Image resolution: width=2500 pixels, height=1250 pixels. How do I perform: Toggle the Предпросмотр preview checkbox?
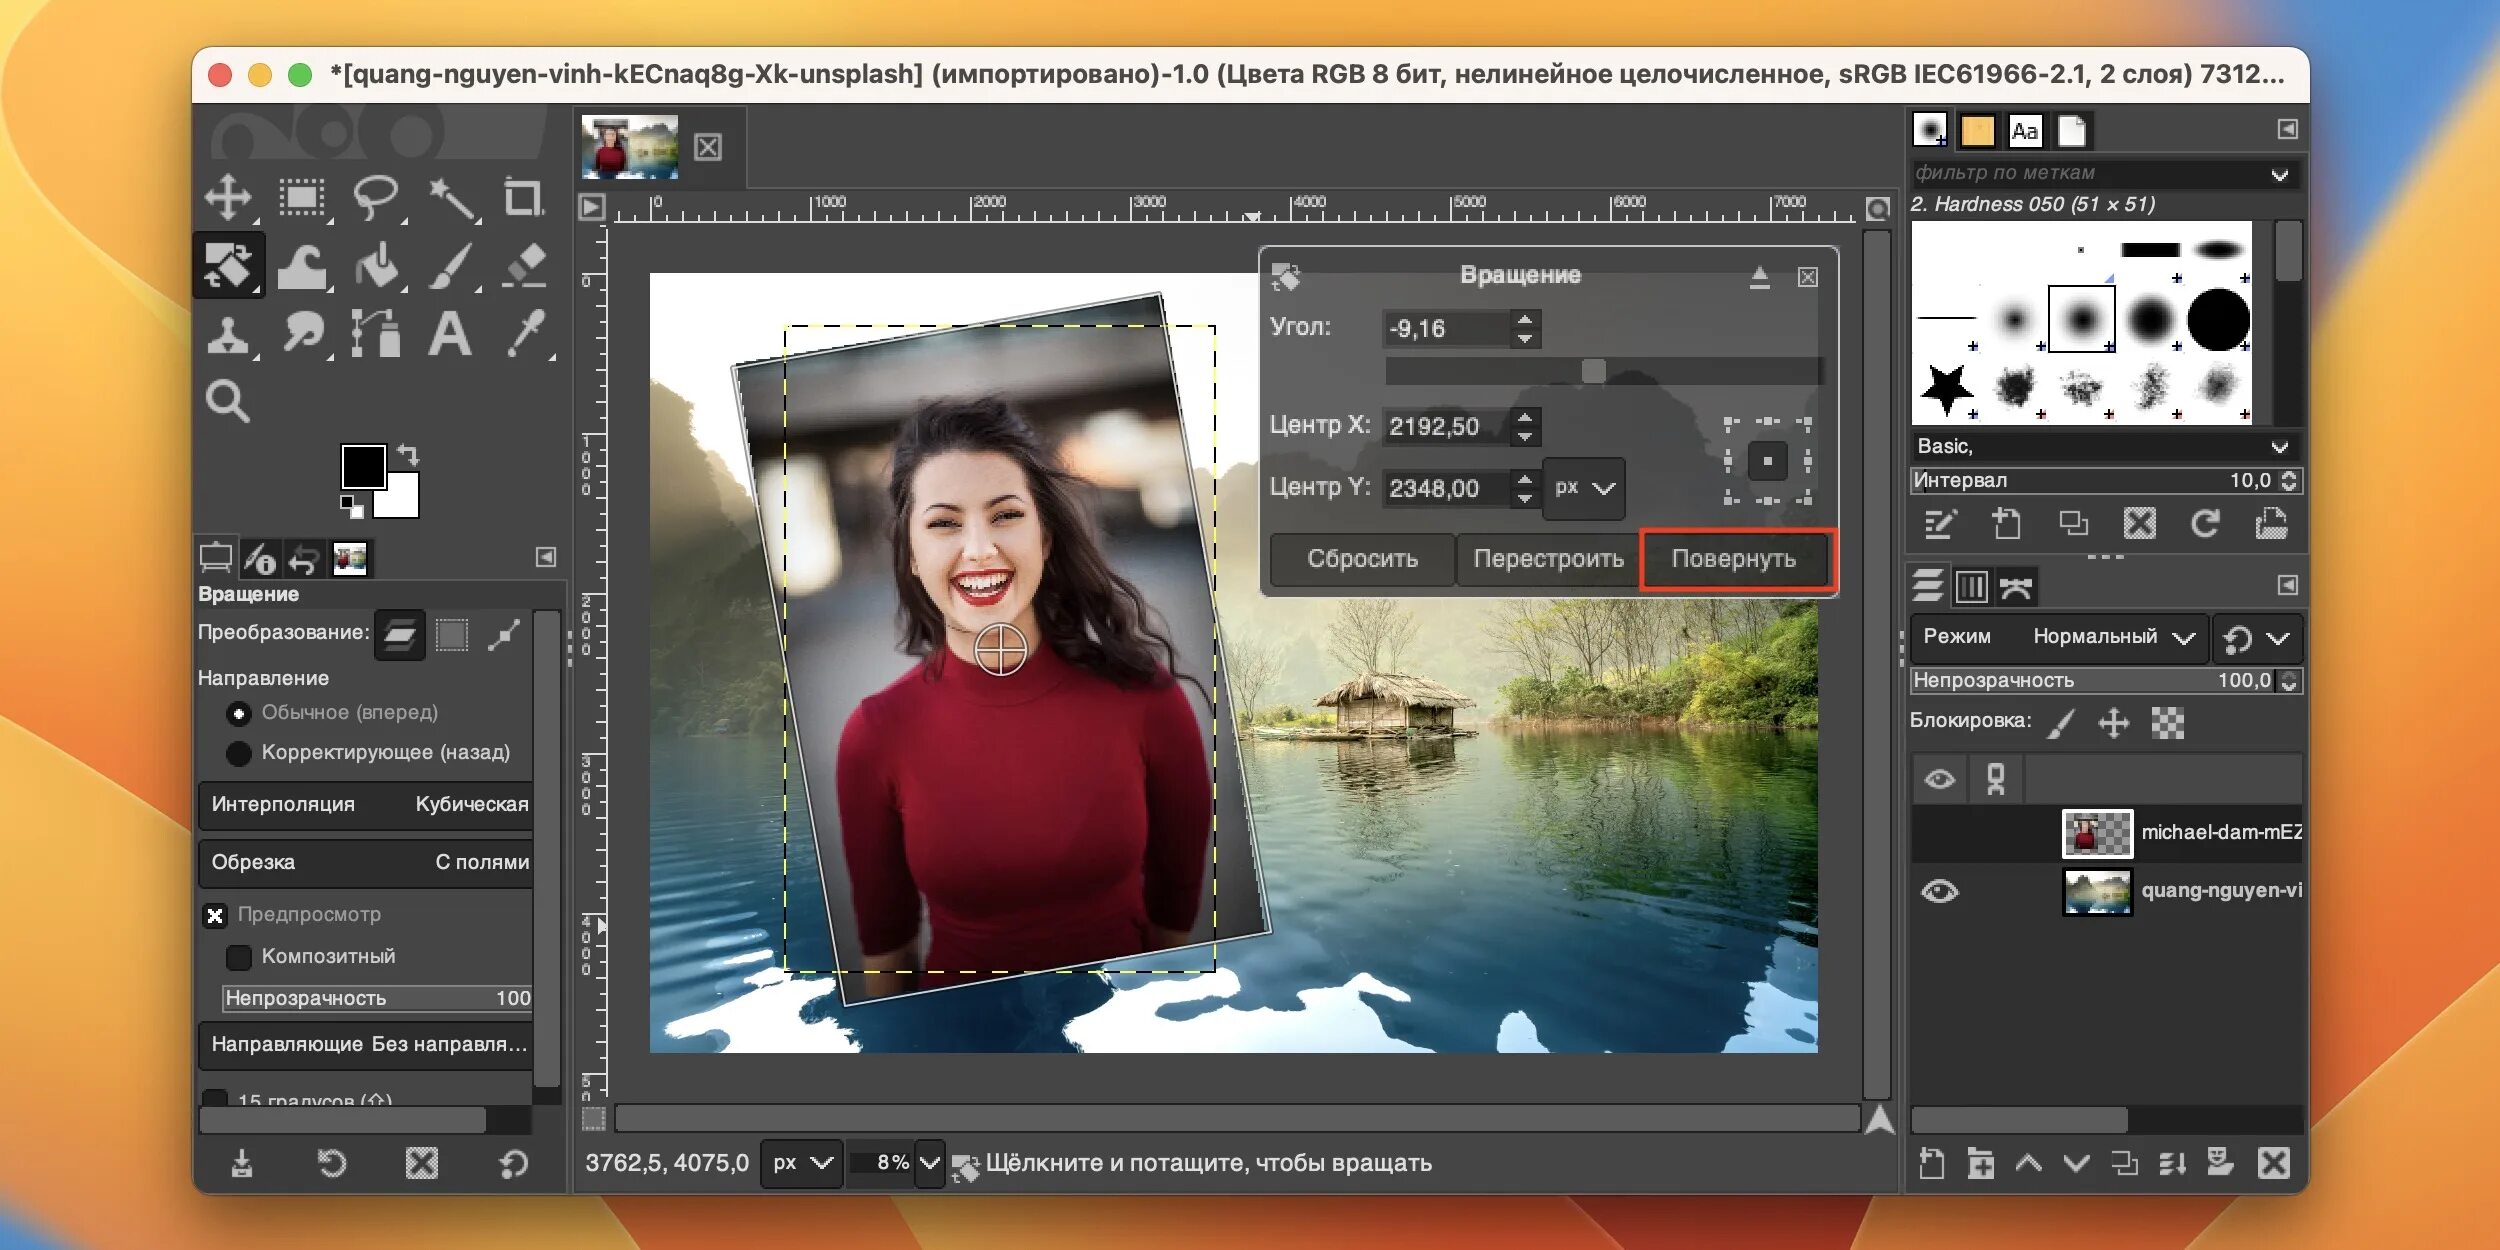215,915
